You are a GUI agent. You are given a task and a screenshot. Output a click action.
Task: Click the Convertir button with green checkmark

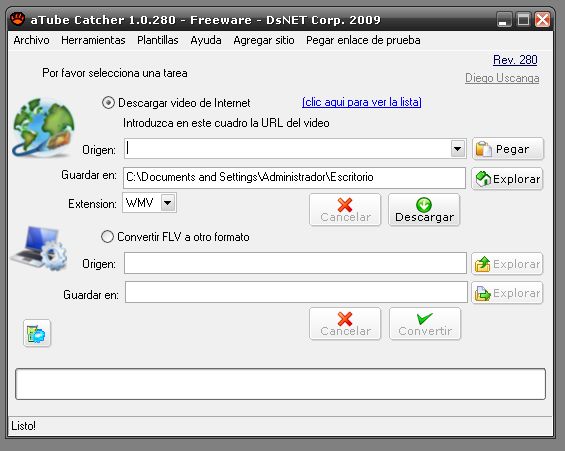[x=425, y=323]
